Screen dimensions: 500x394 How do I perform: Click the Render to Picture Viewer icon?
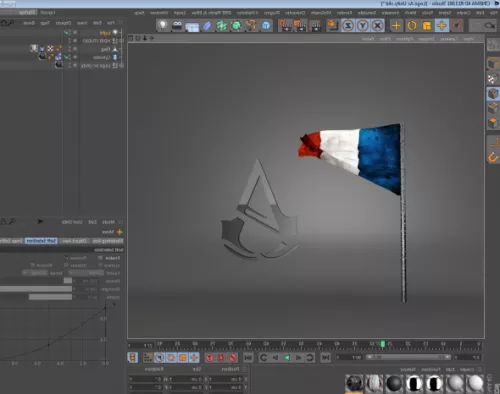(300, 26)
